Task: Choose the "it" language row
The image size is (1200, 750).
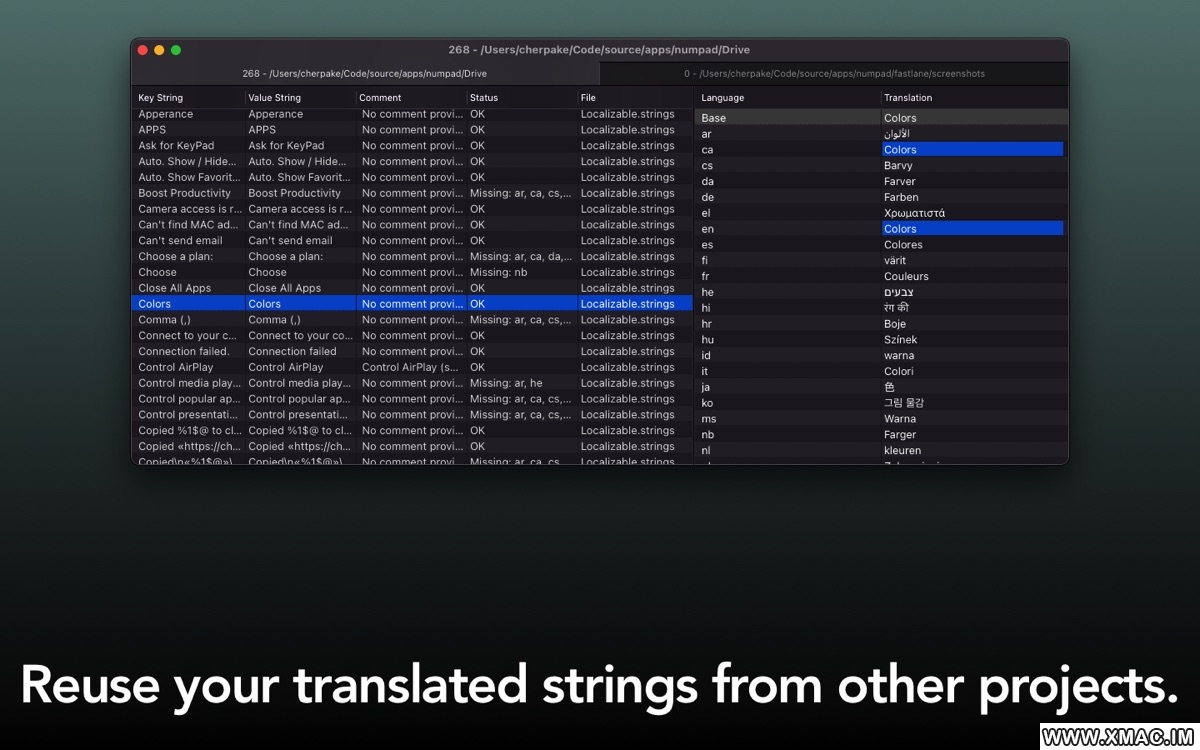Action: click(706, 371)
